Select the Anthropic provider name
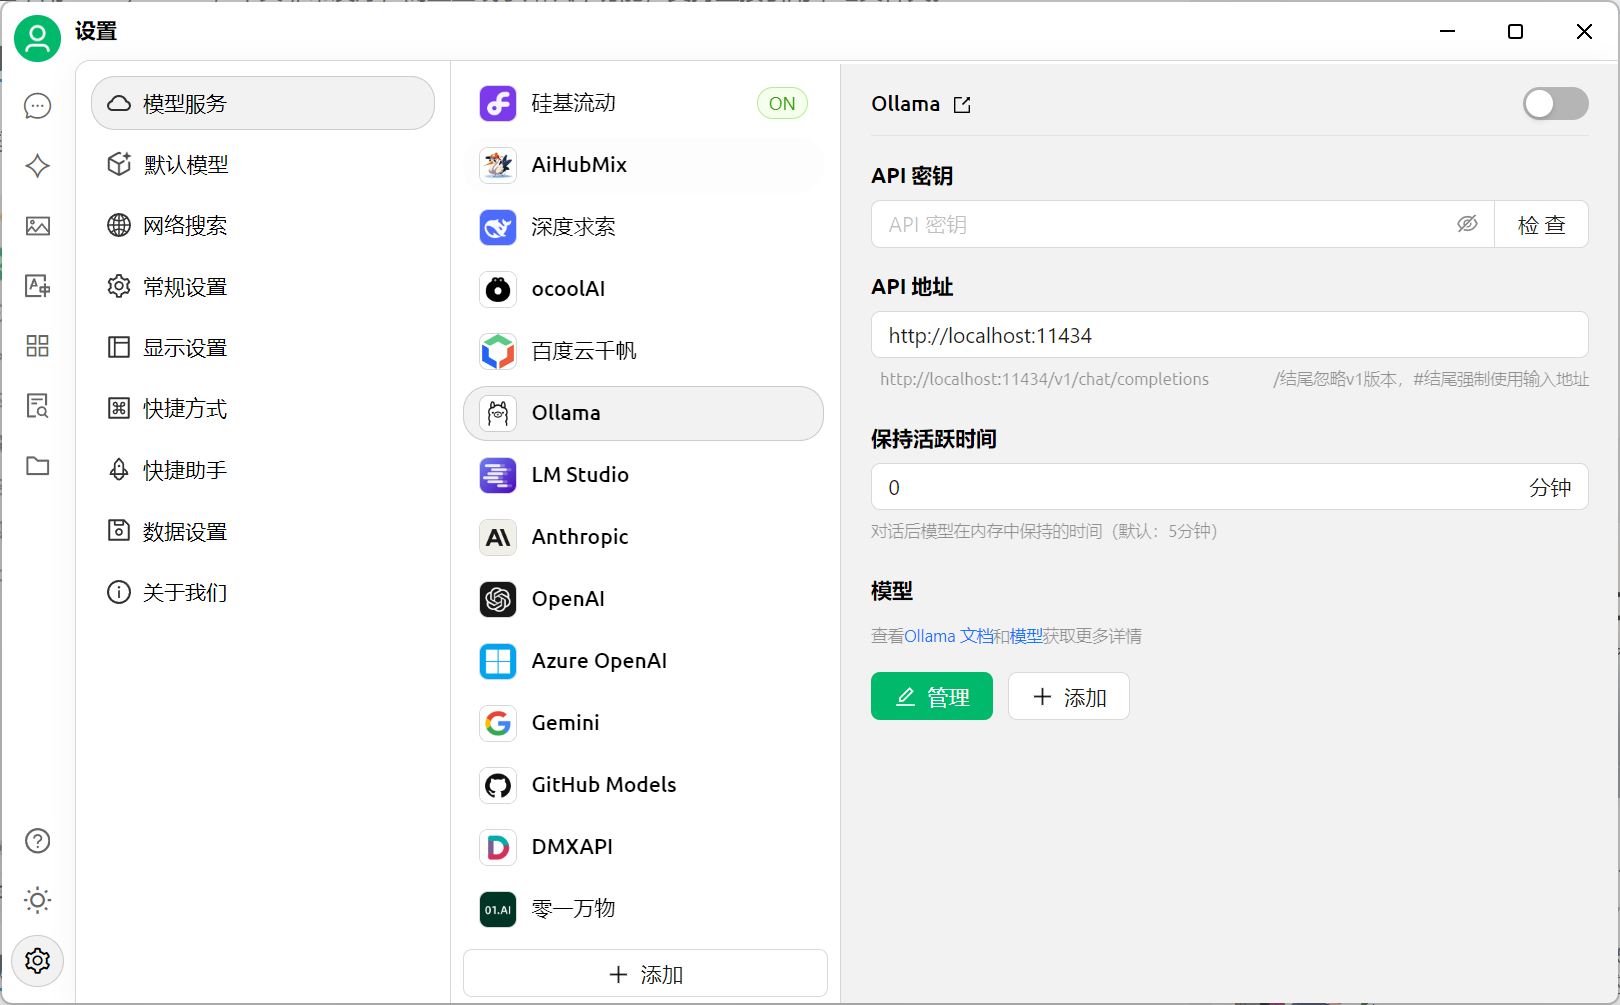The width and height of the screenshot is (1620, 1005). (x=580, y=537)
